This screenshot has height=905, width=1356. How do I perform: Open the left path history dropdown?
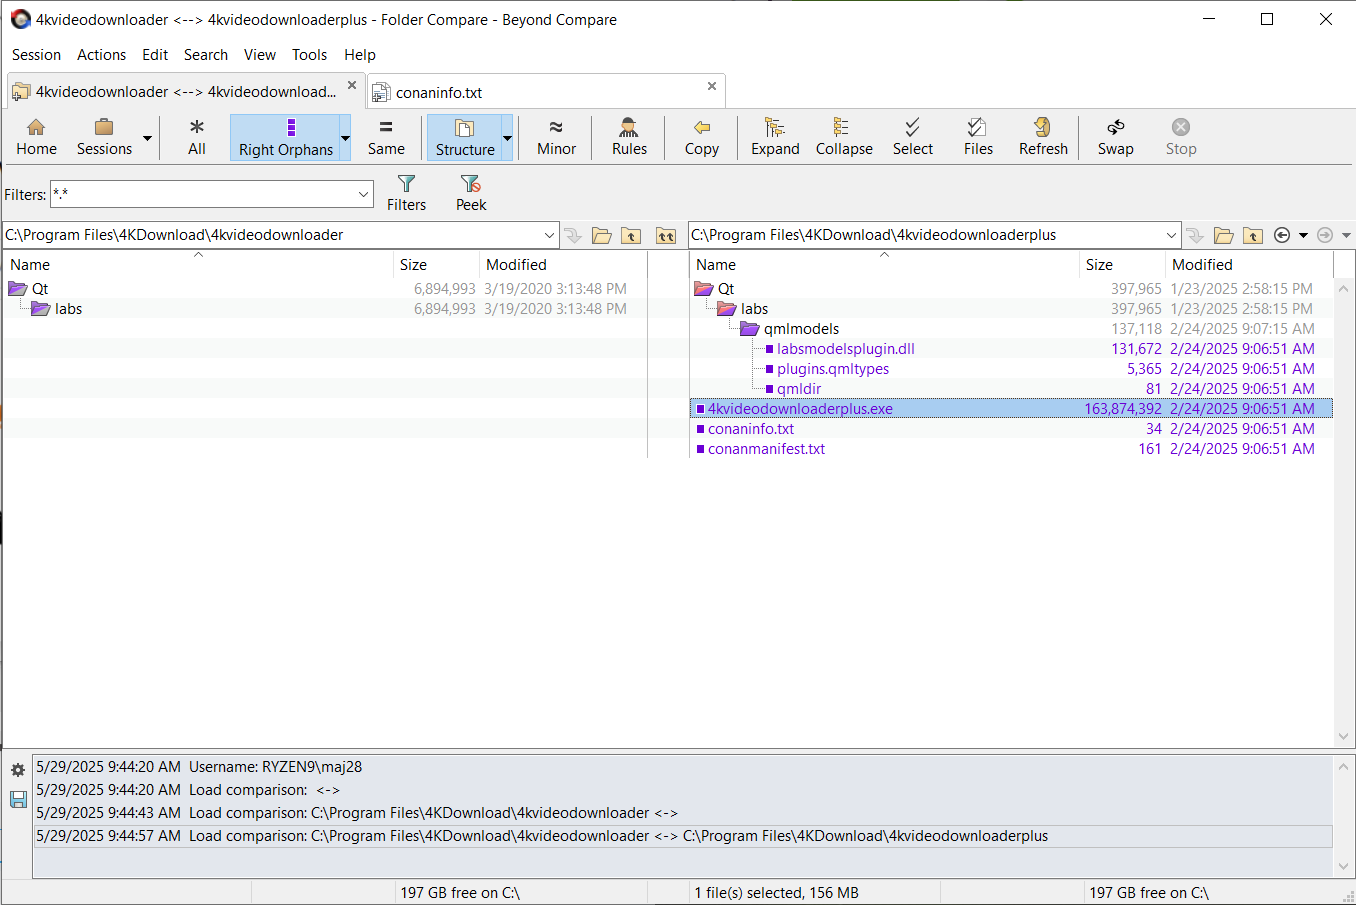pyautogui.click(x=549, y=235)
